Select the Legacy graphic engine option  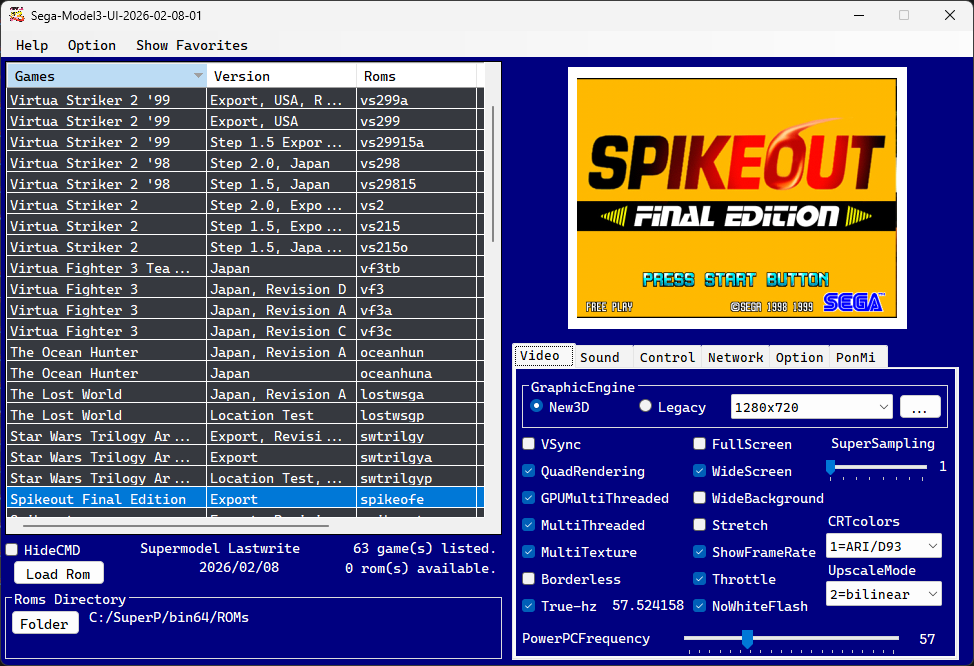pos(645,406)
